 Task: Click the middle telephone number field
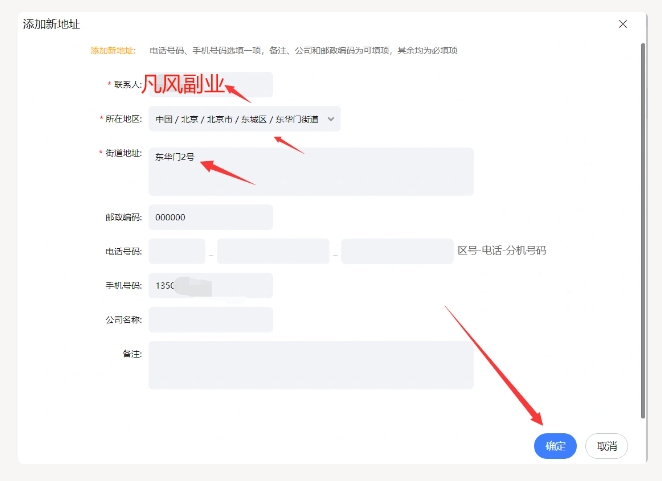coord(273,251)
